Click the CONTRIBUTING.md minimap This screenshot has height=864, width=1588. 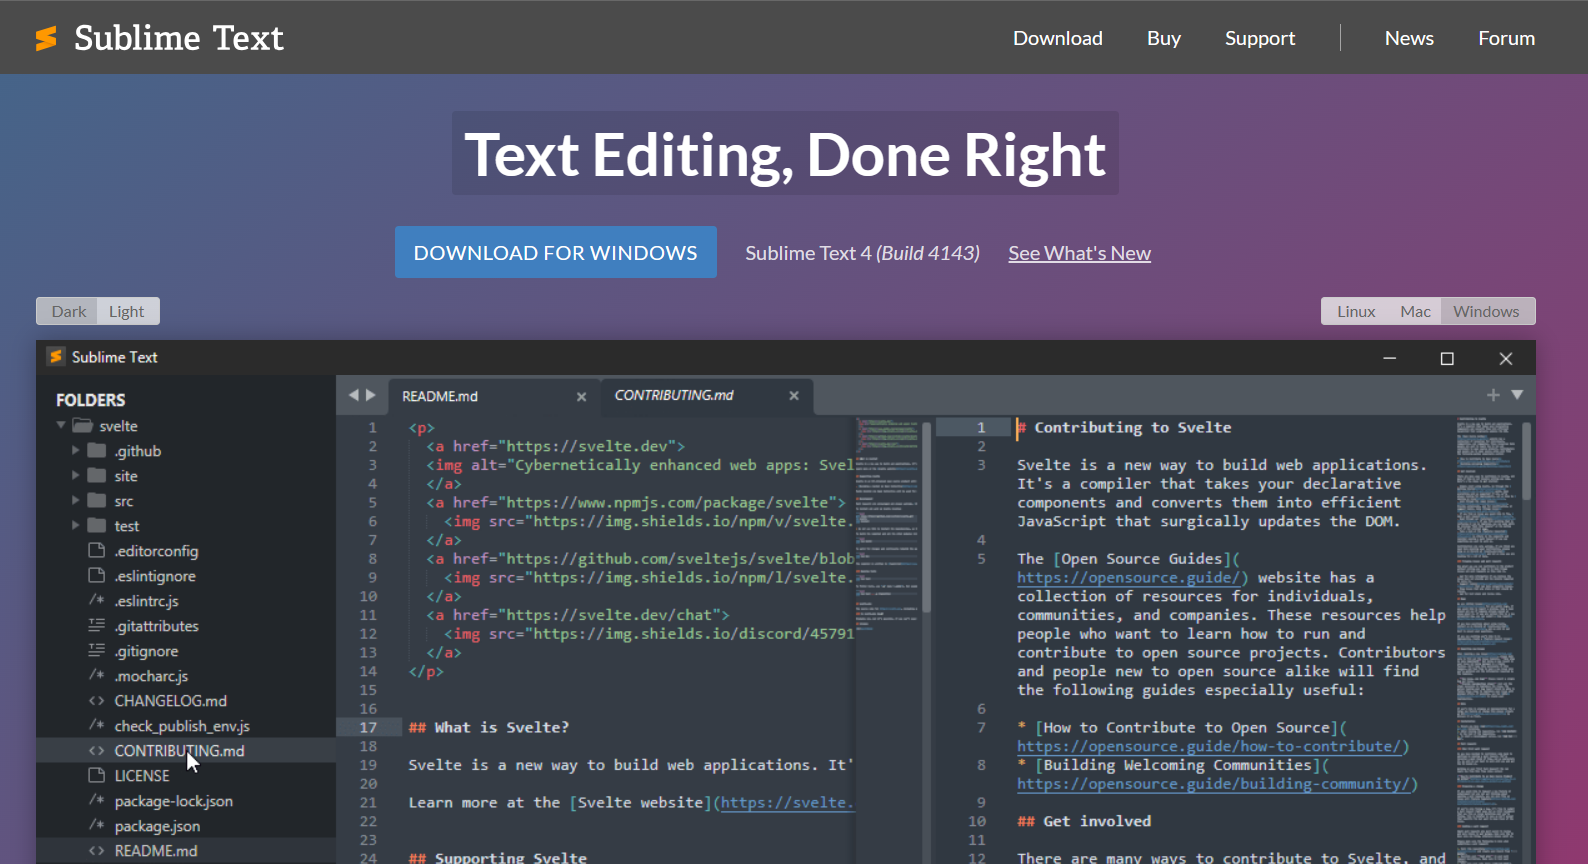tap(1486, 640)
